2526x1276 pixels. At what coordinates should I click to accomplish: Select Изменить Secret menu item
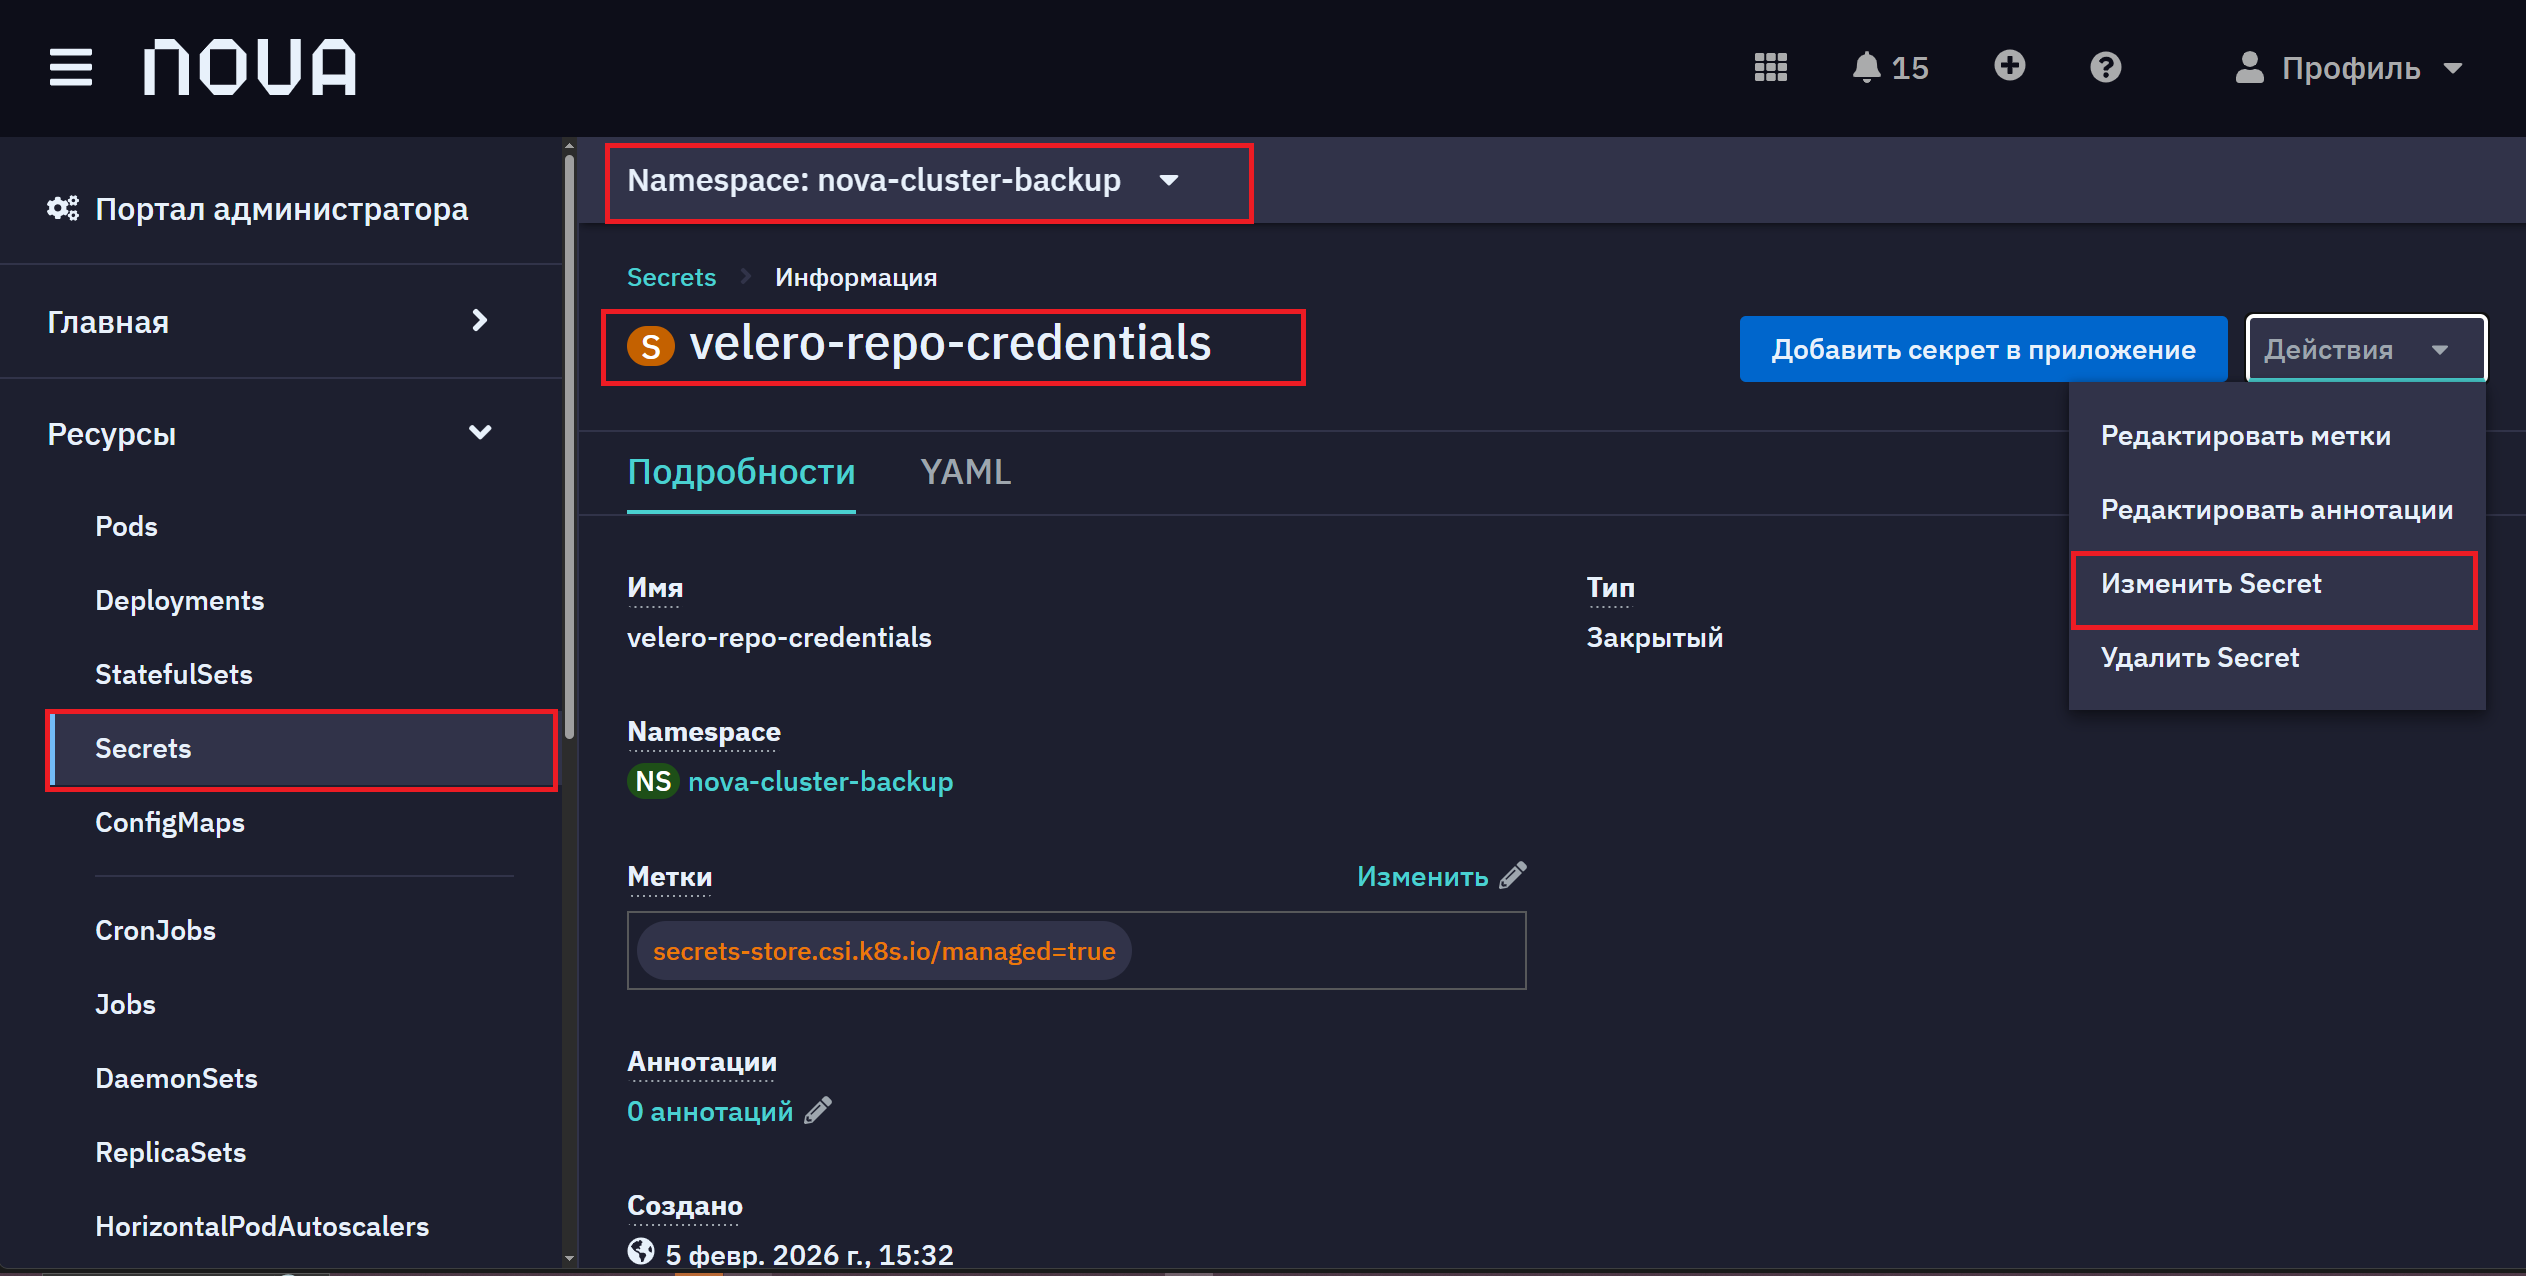(x=2275, y=584)
